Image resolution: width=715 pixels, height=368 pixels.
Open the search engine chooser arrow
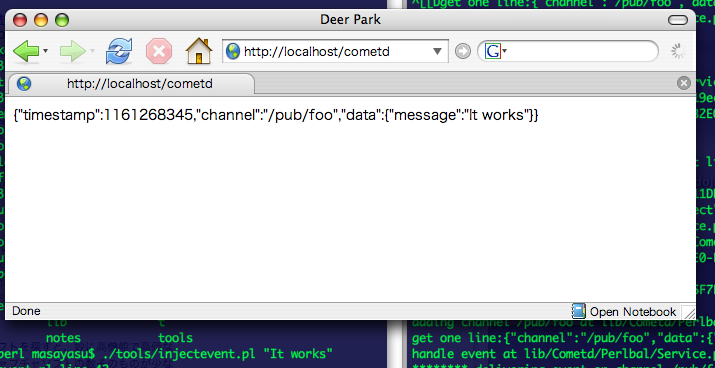coord(505,51)
